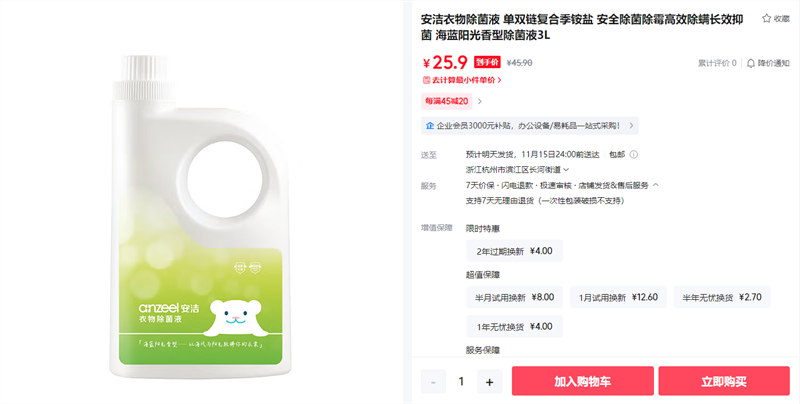Image resolution: width=800 pixels, height=404 pixels.
Task: Collapse the service details chevron
Action: tap(656, 185)
